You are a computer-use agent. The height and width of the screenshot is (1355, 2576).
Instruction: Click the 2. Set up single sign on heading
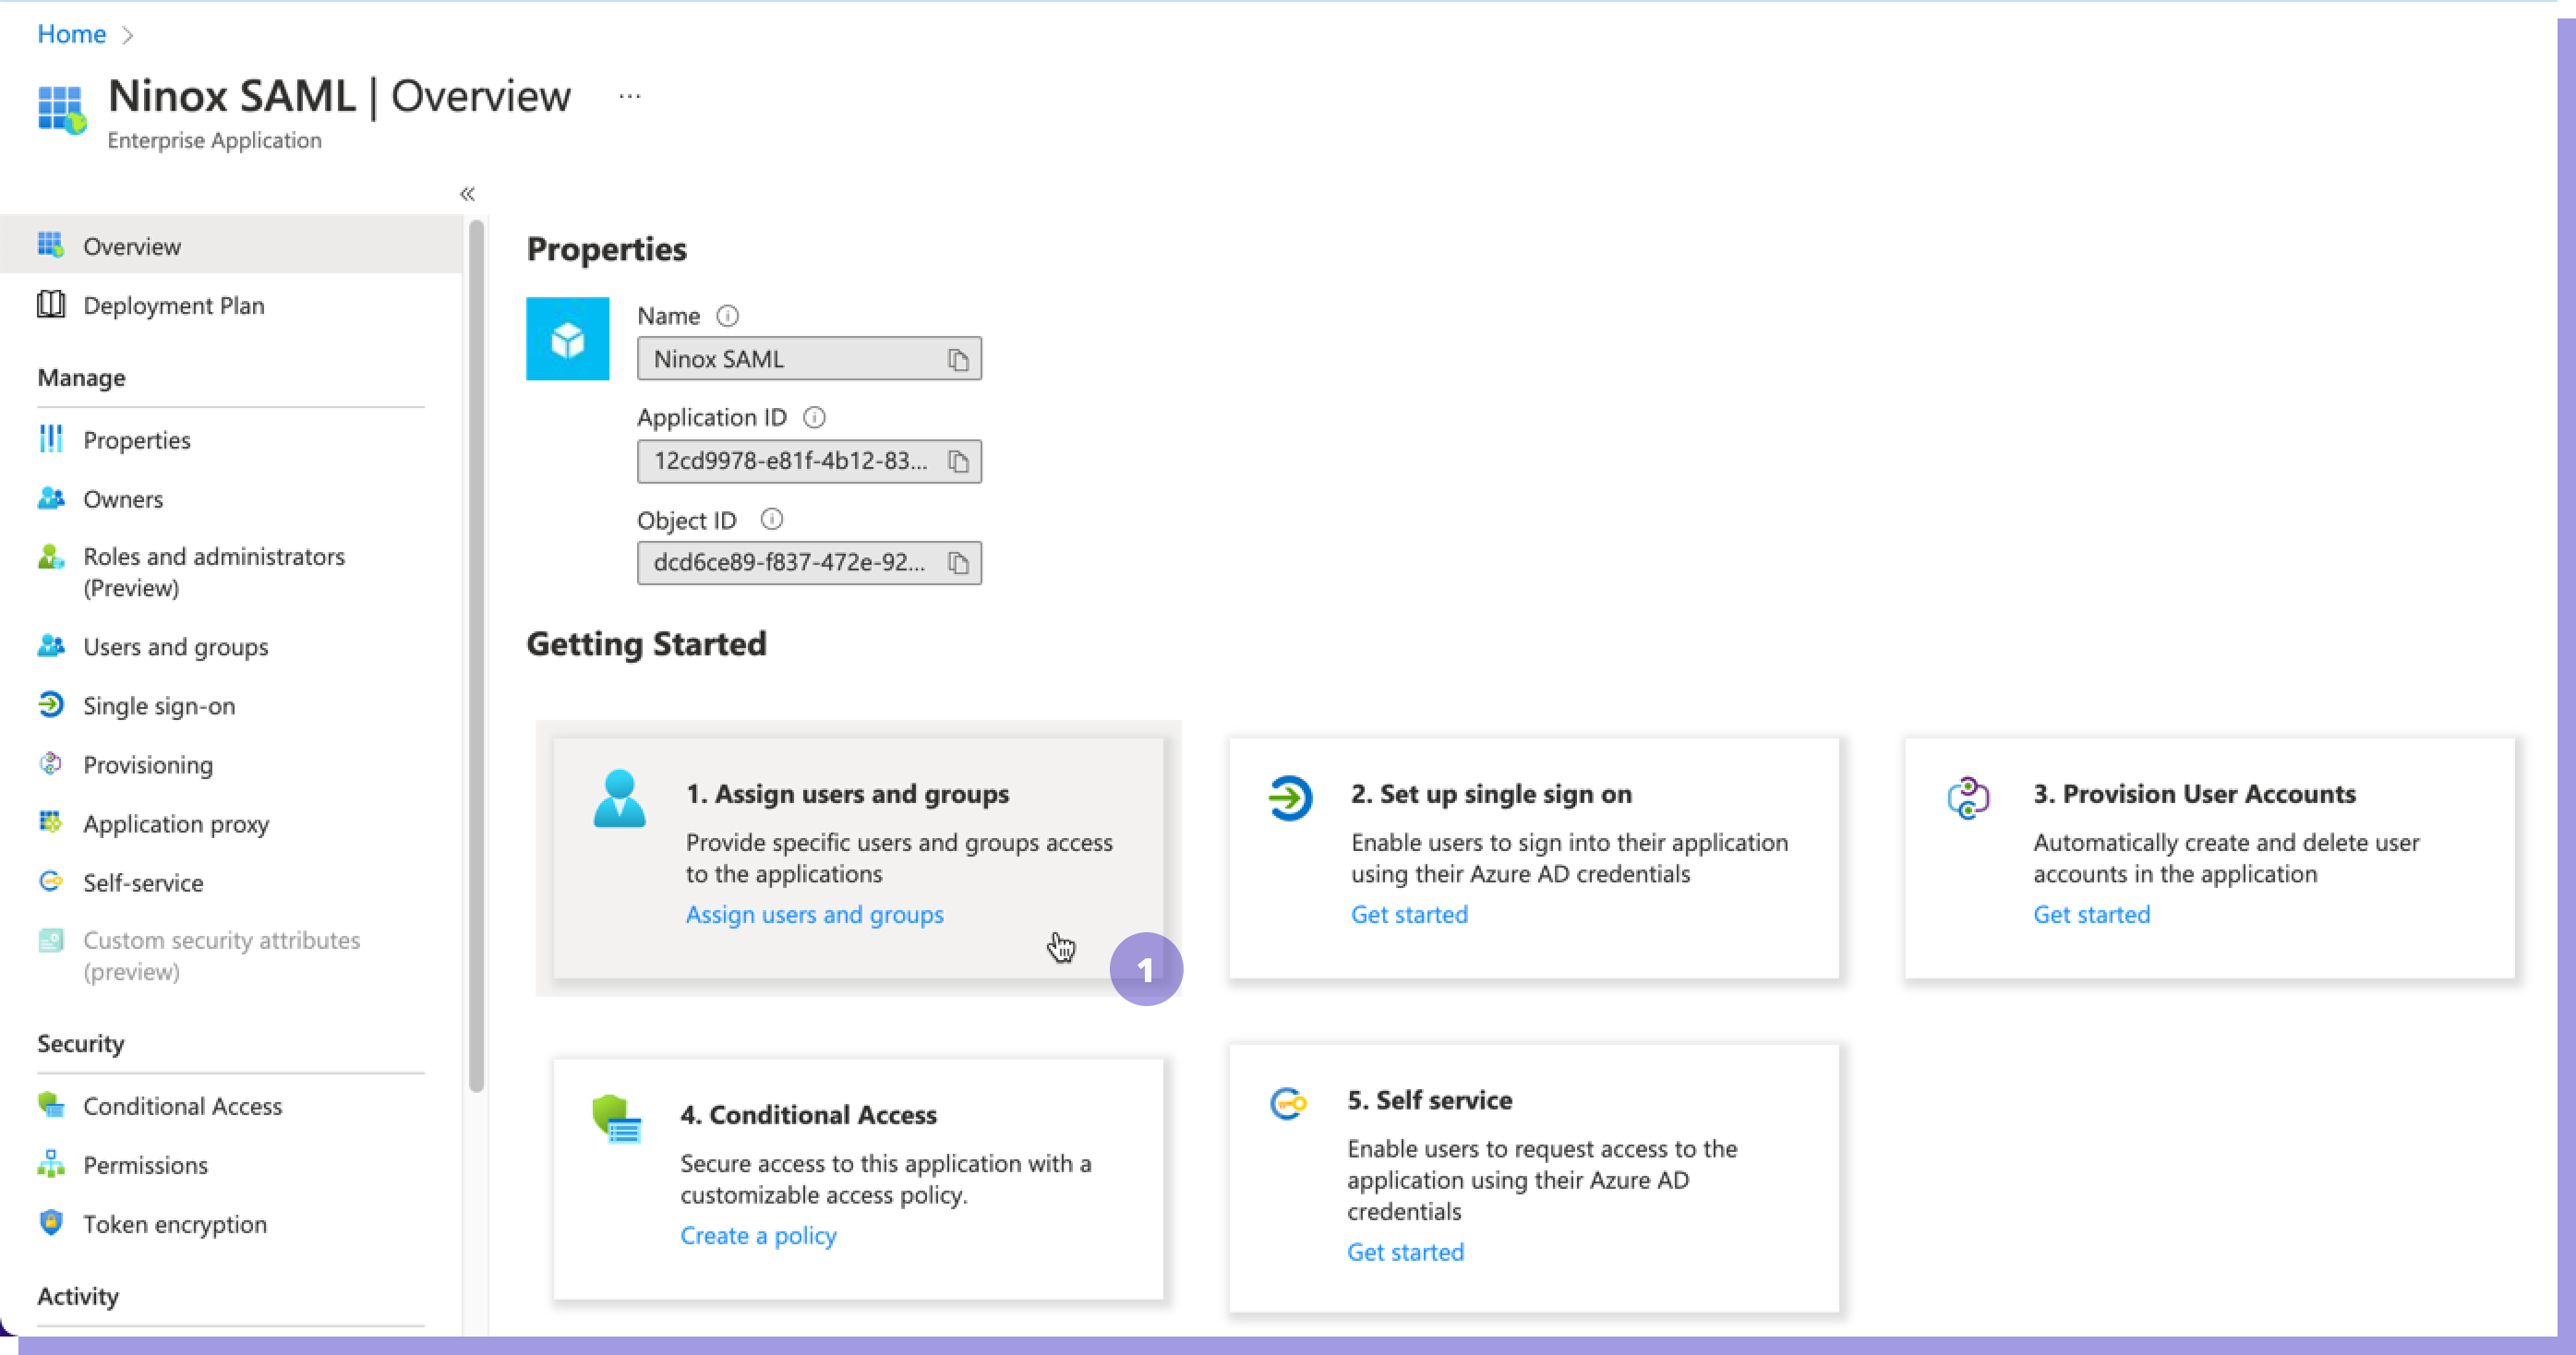point(1491,794)
